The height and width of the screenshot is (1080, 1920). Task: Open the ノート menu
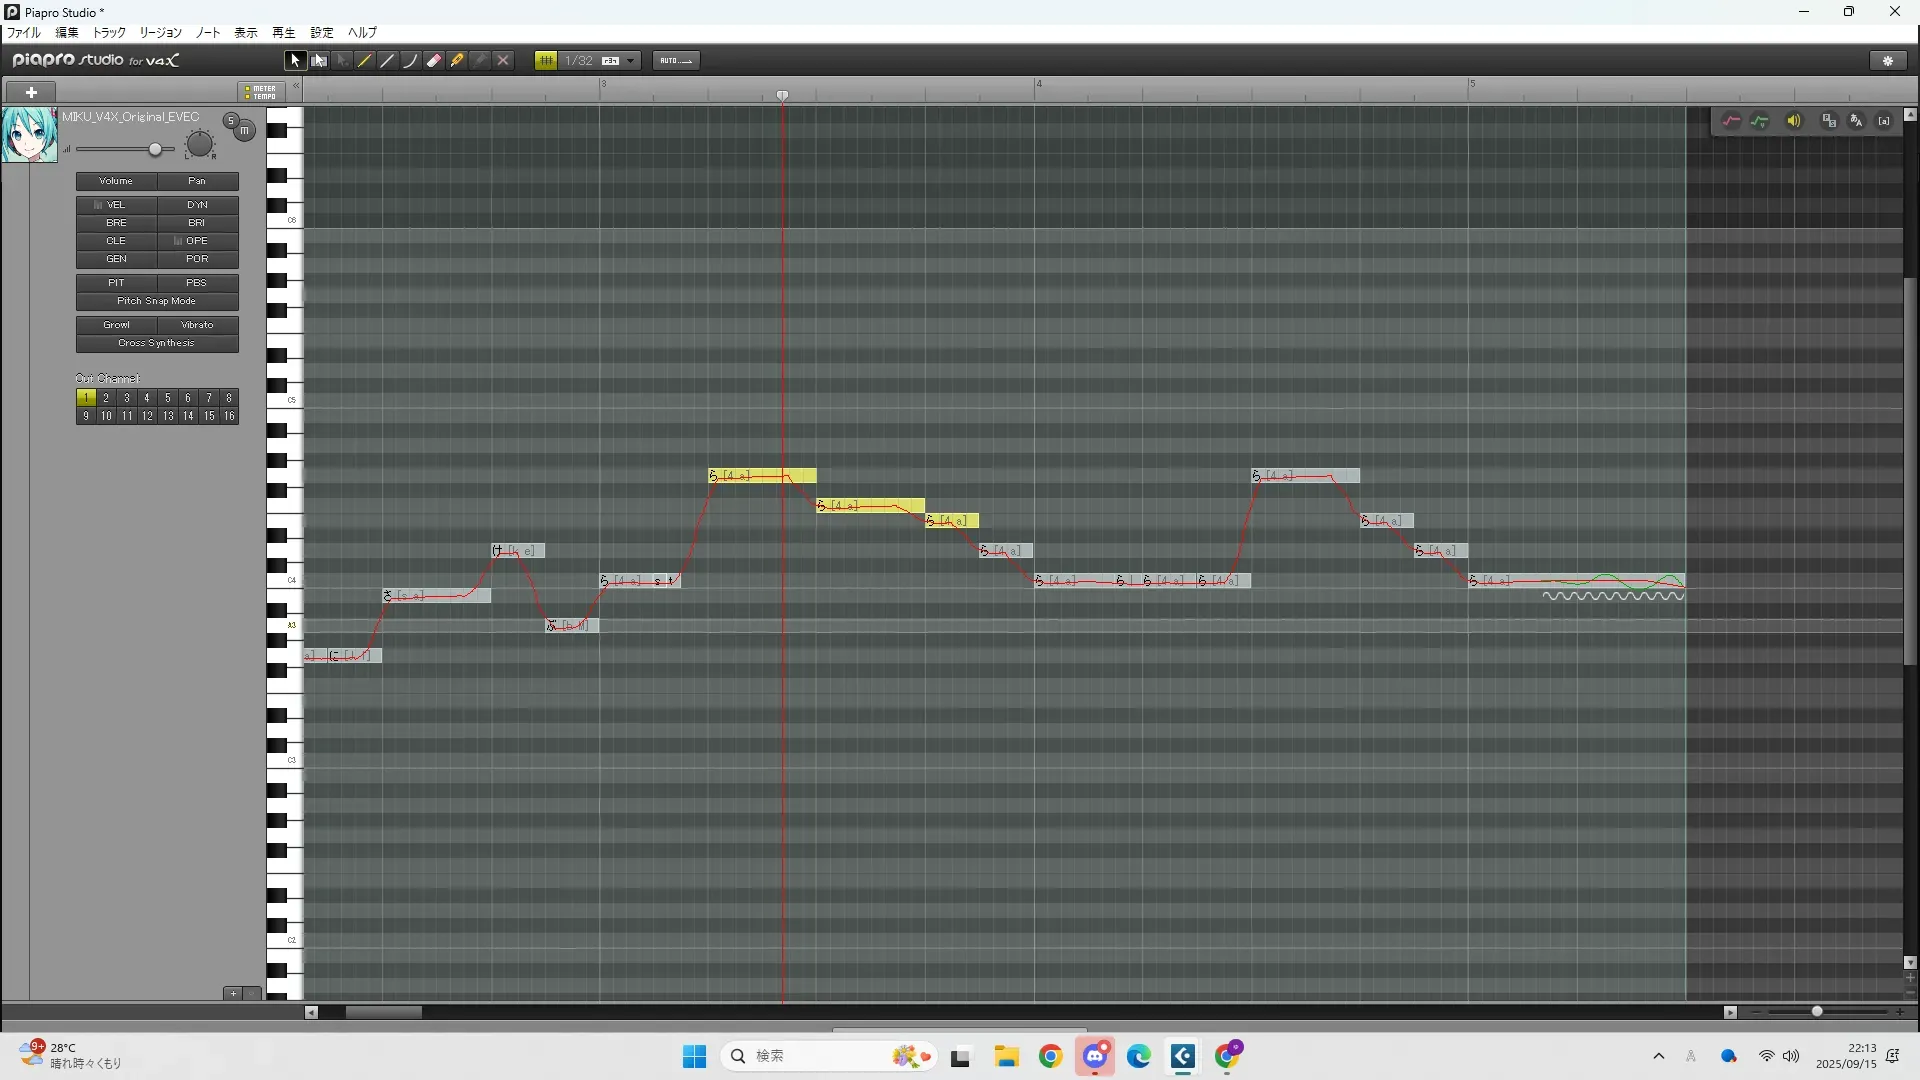tap(208, 33)
